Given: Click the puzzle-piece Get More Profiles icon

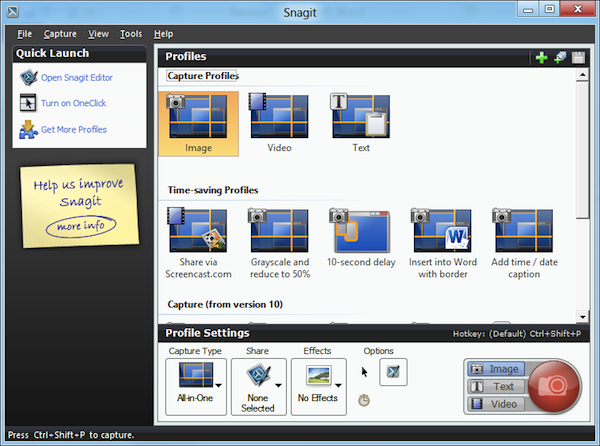Looking at the screenshot, I should tap(28, 130).
